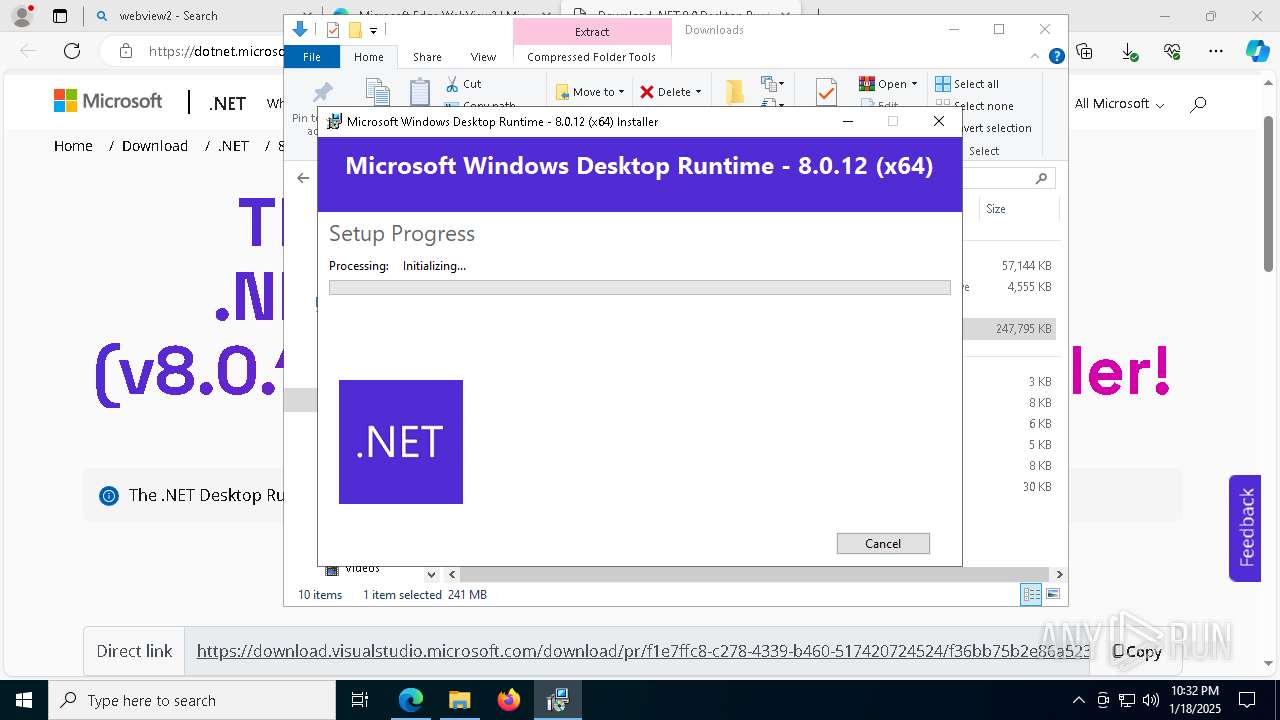Switch to the View ribbon tab
1280x720 pixels.
click(x=483, y=57)
